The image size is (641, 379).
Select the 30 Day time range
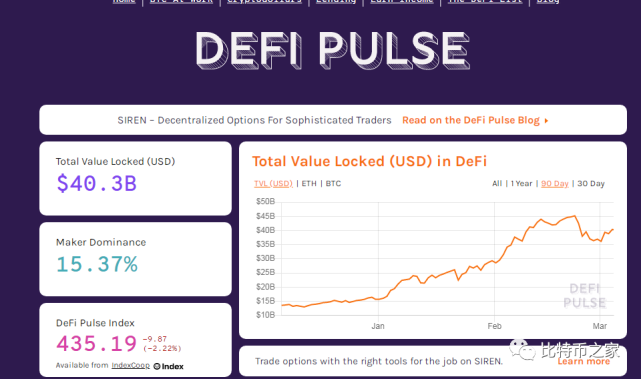point(591,184)
